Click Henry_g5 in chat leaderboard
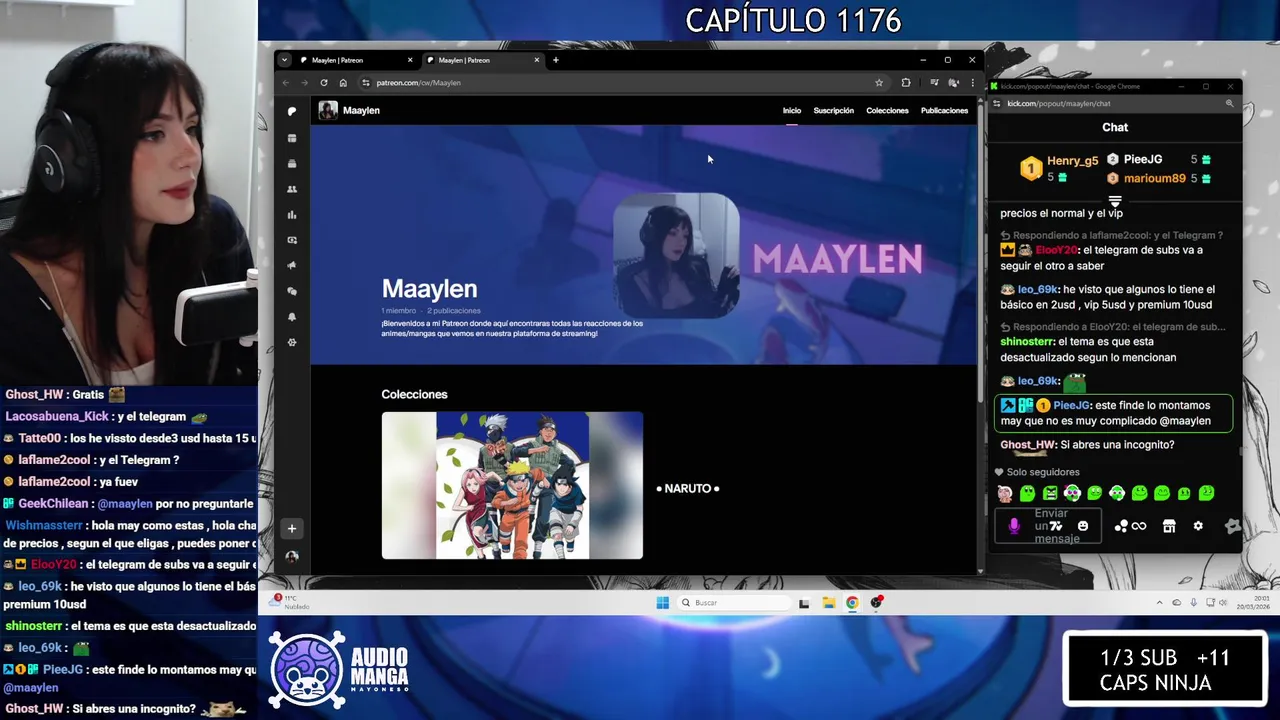Screen dimensions: 1280x720 pyautogui.click(x=1072, y=161)
